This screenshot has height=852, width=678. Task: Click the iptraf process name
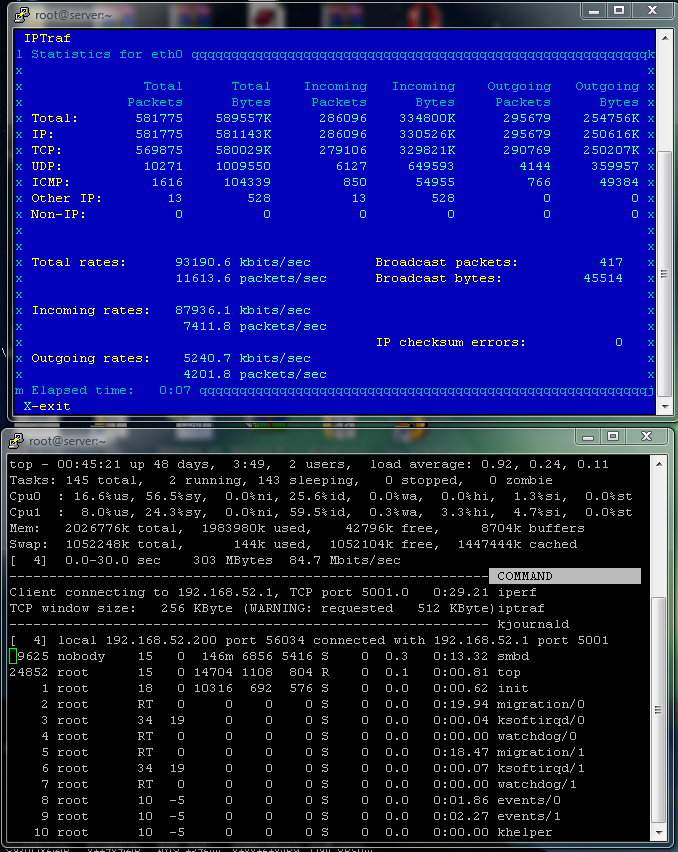pos(521,609)
